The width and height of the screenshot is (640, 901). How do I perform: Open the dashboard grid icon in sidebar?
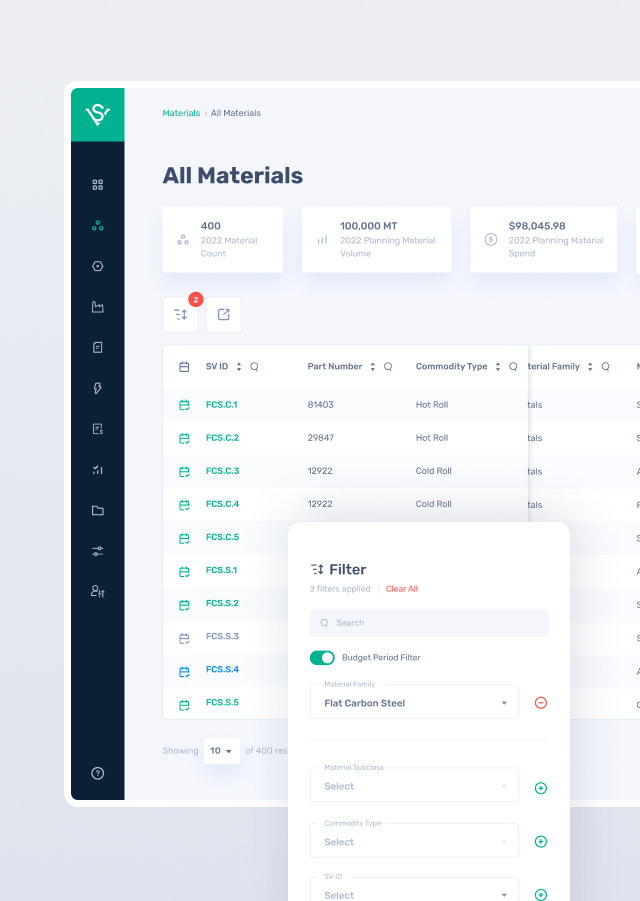click(x=98, y=185)
